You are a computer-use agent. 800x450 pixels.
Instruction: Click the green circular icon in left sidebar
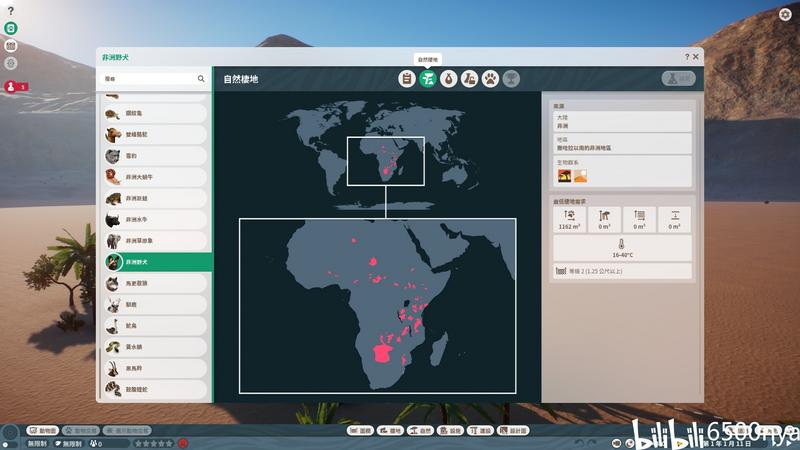click(x=11, y=28)
